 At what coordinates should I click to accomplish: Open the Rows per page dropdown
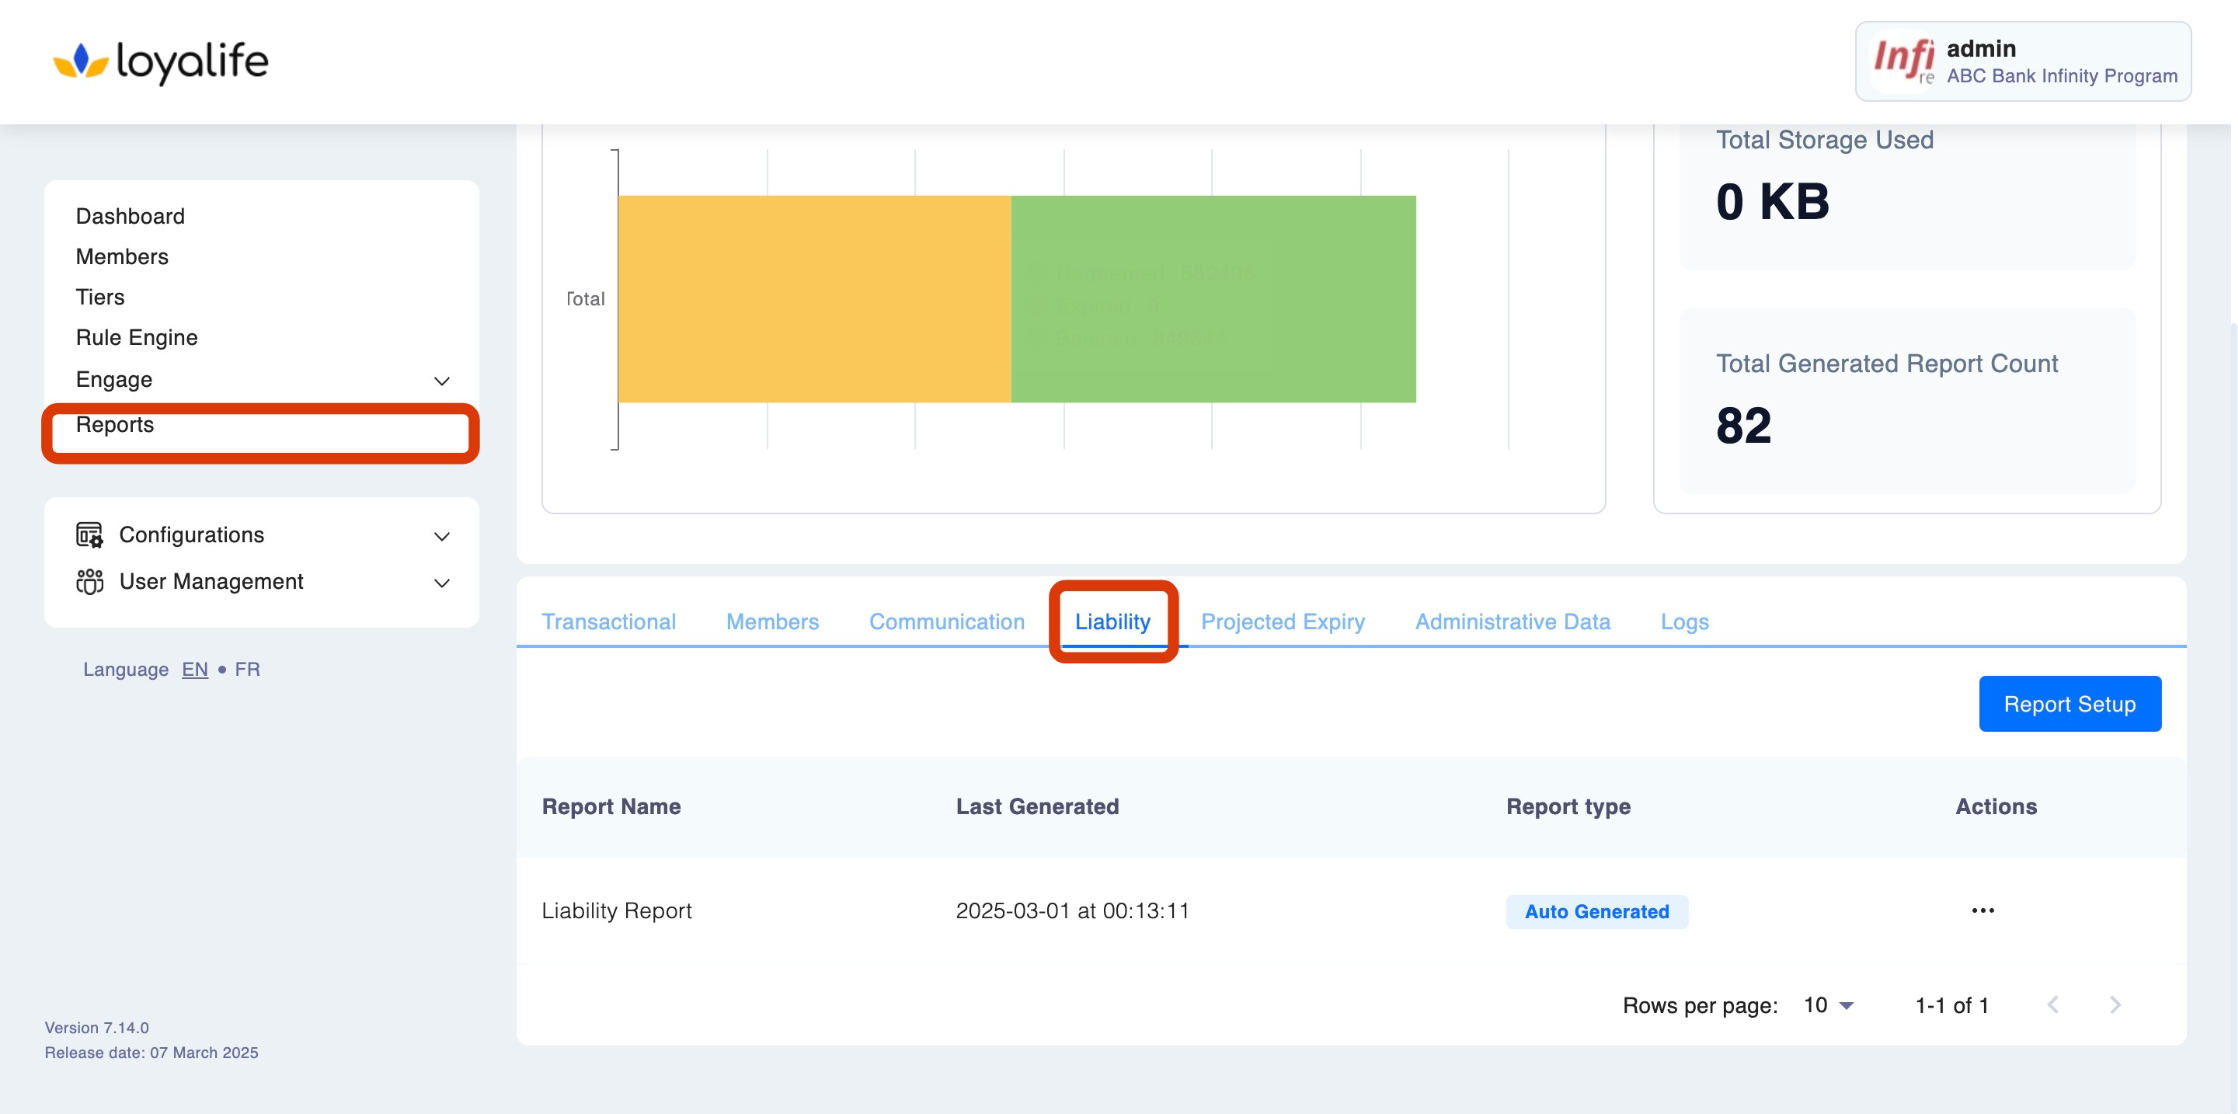[x=1829, y=1005]
